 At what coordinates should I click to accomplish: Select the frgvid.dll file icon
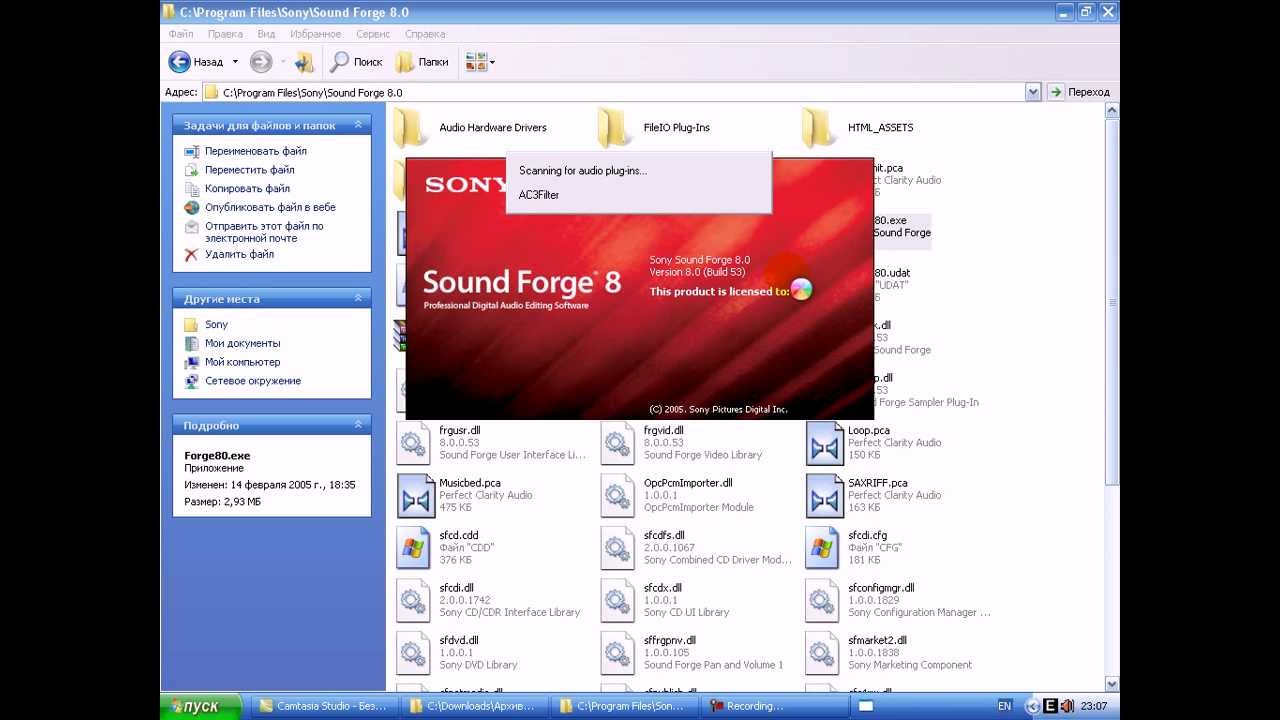click(x=618, y=443)
